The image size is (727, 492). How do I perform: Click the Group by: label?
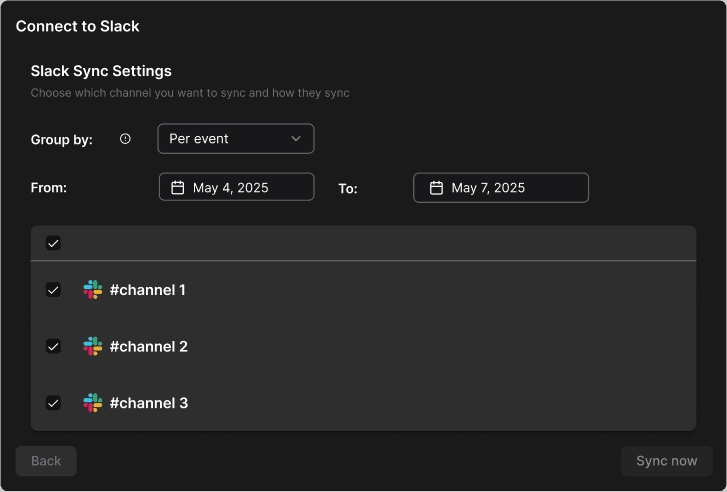click(x=62, y=140)
